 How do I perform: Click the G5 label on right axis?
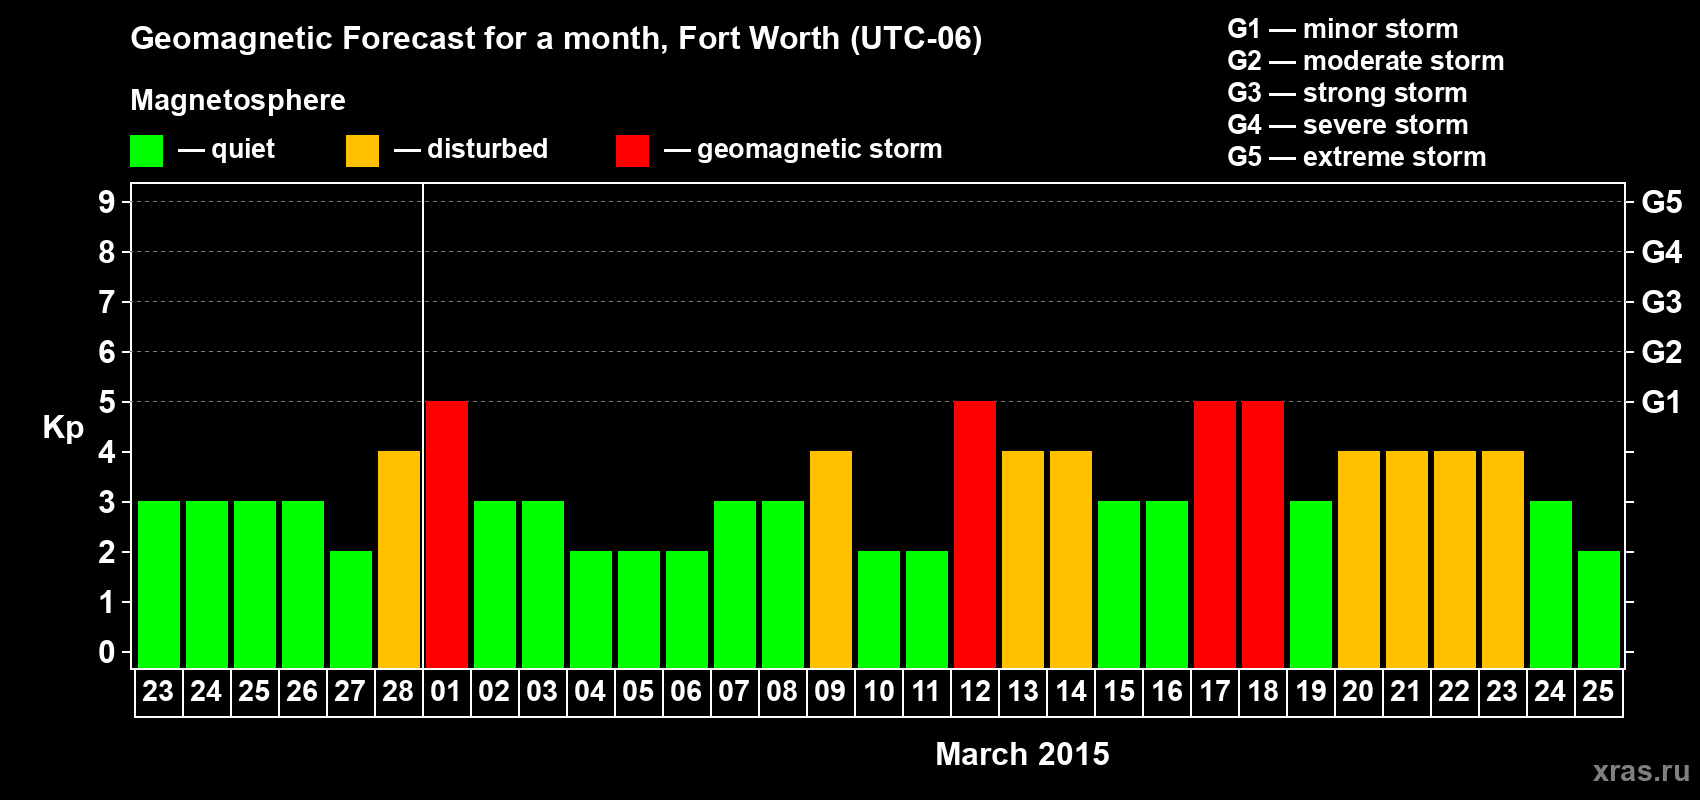coord(1662,202)
